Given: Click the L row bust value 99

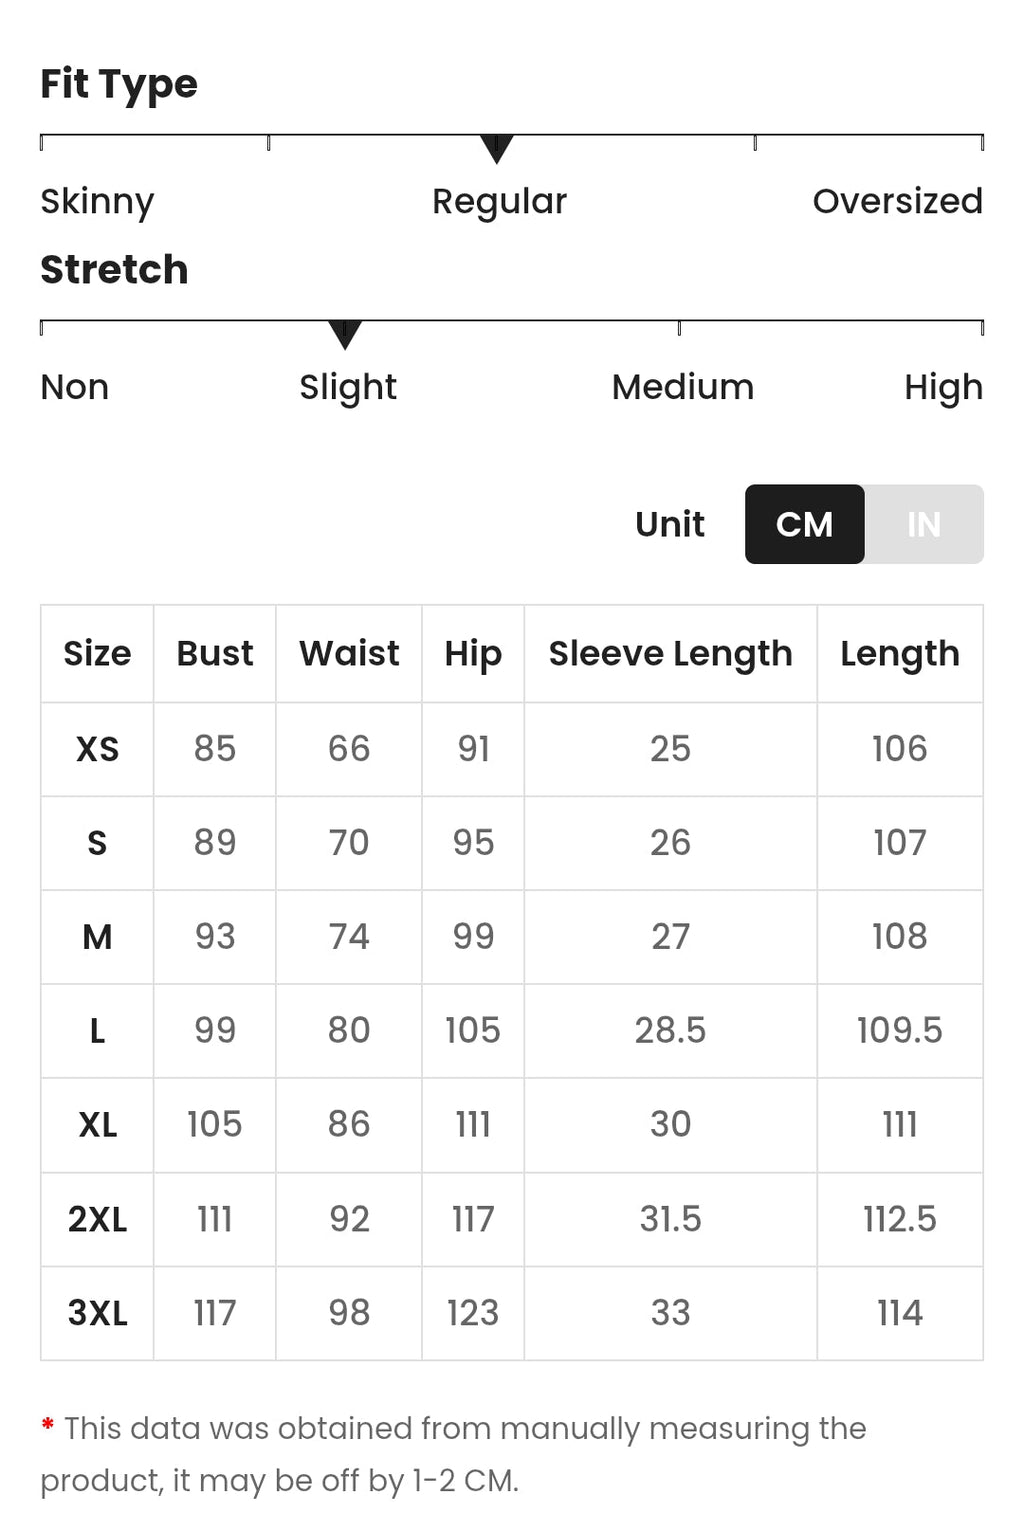Looking at the screenshot, I should (215, 1030).
